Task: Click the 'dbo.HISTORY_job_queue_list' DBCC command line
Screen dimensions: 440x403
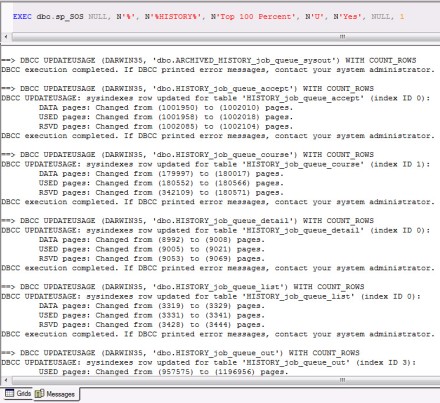Action: [183, 287]
